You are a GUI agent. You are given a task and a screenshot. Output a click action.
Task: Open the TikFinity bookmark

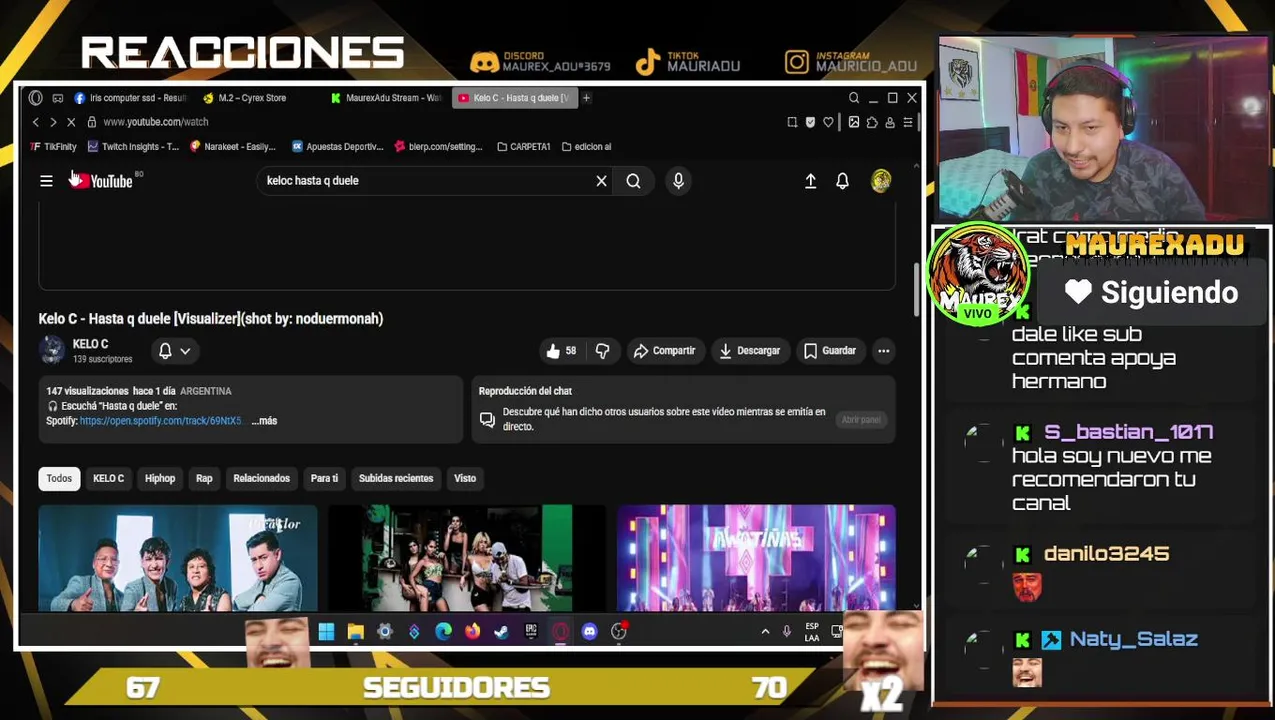click(x=54, y=147)
